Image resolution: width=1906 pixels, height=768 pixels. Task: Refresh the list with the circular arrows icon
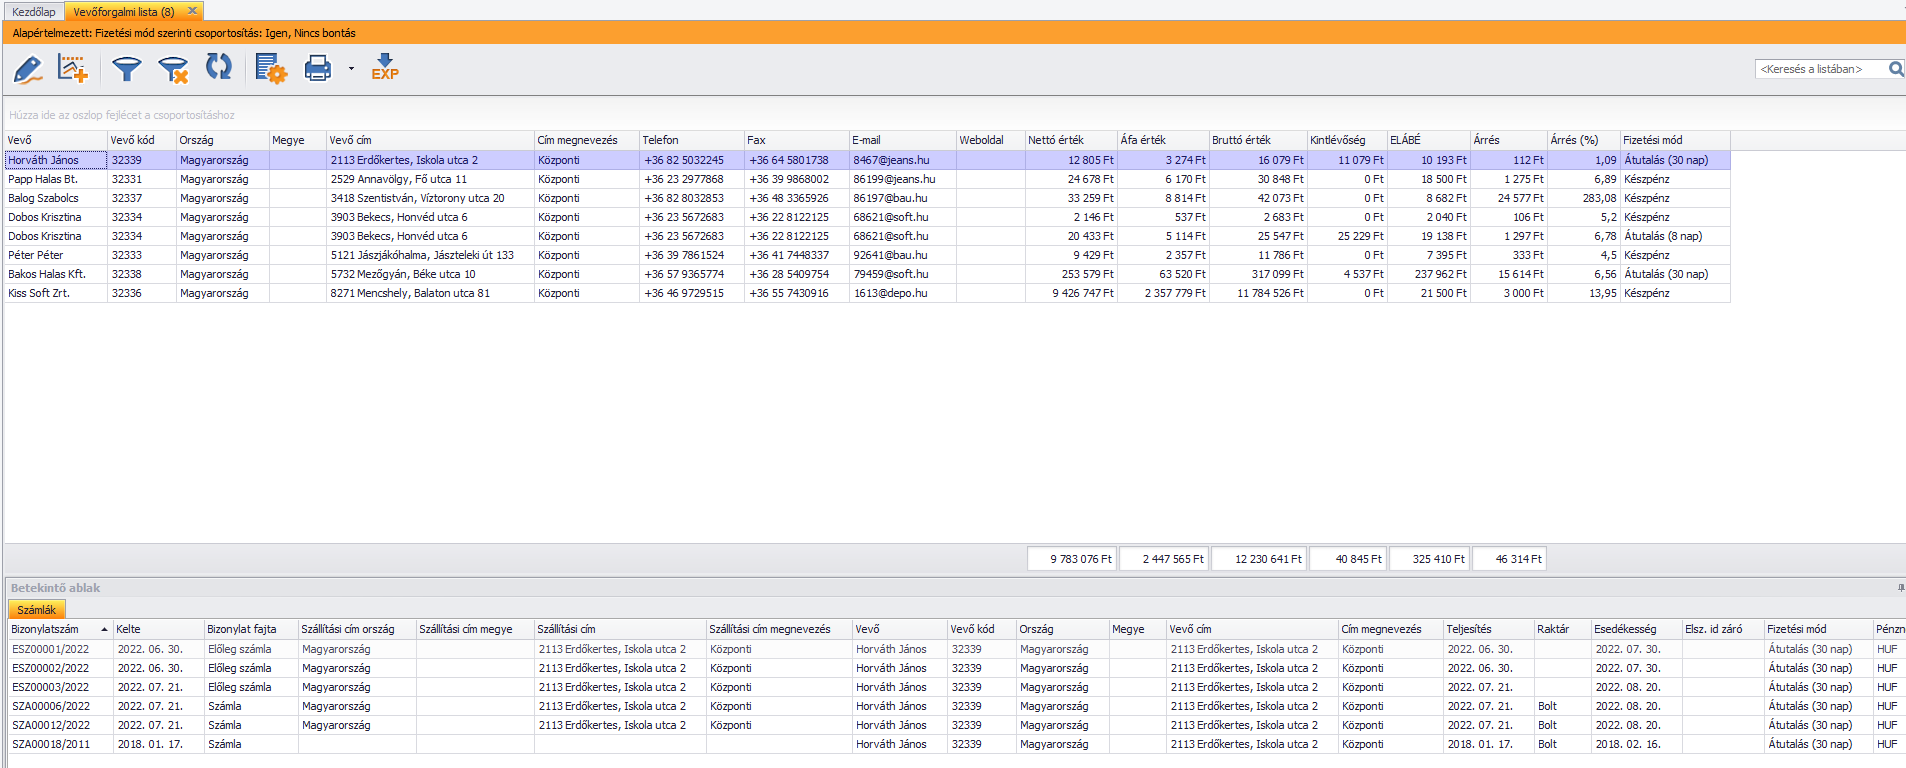click(x=219, y=67)
